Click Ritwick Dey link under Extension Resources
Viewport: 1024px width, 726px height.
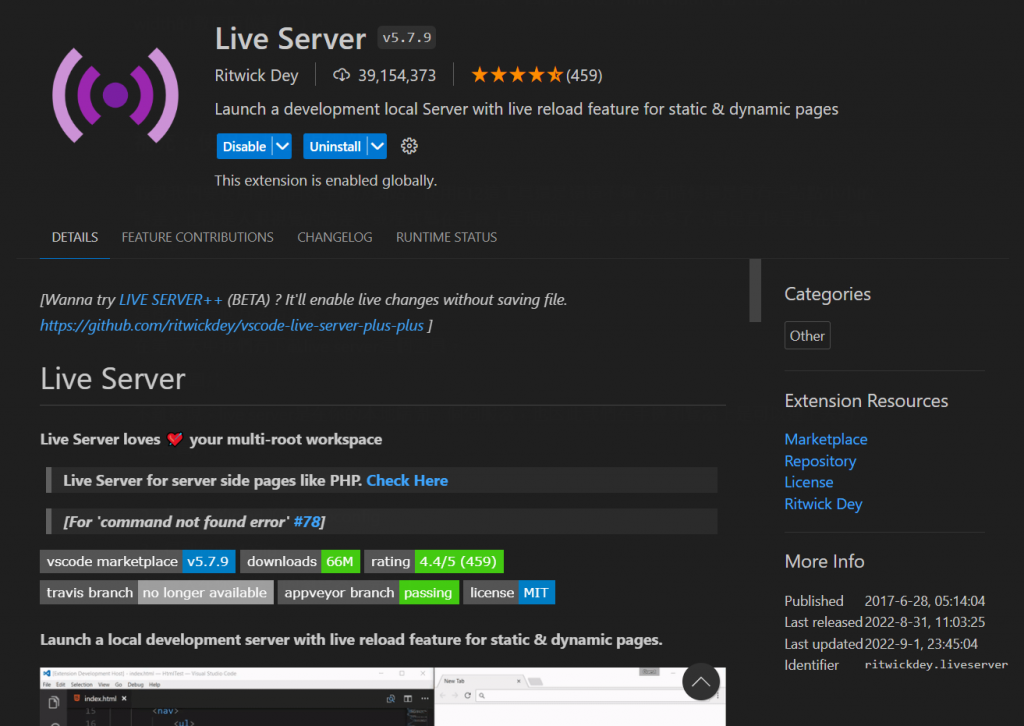pos(823,504)
